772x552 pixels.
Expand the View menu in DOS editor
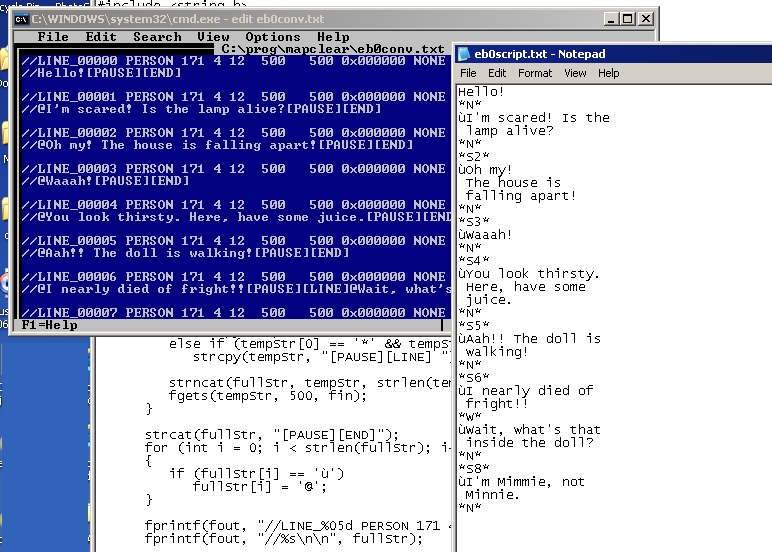[x=213, y=37]
